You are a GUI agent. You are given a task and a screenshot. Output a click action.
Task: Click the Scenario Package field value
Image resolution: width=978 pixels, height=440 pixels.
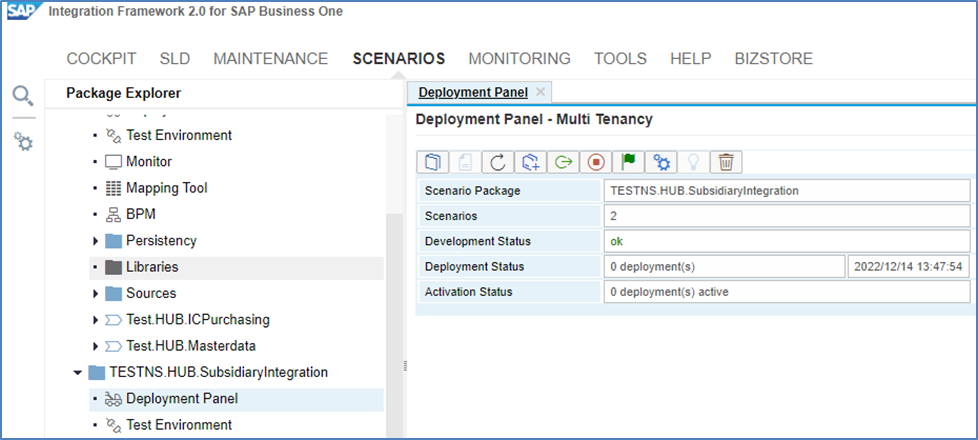click(786, 190)
